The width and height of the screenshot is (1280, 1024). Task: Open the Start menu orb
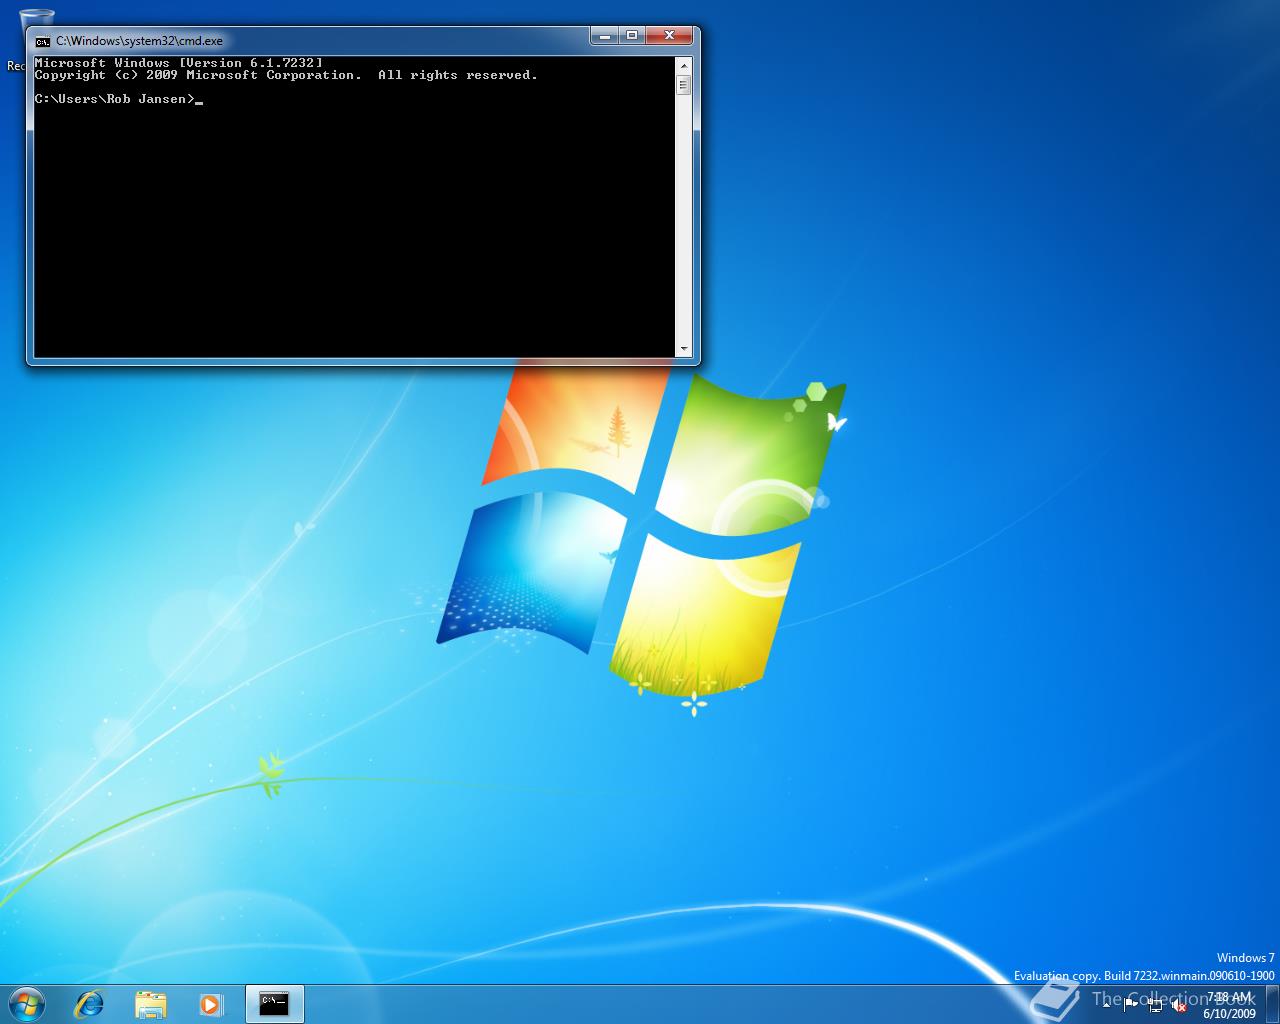pyautogui.click(x=27, y=1003)
